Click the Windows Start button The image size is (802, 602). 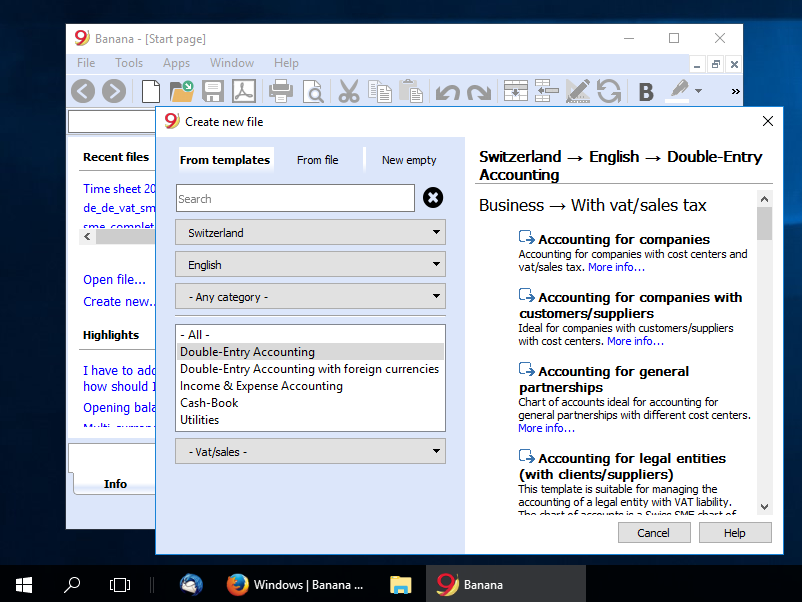coord(24,585)
